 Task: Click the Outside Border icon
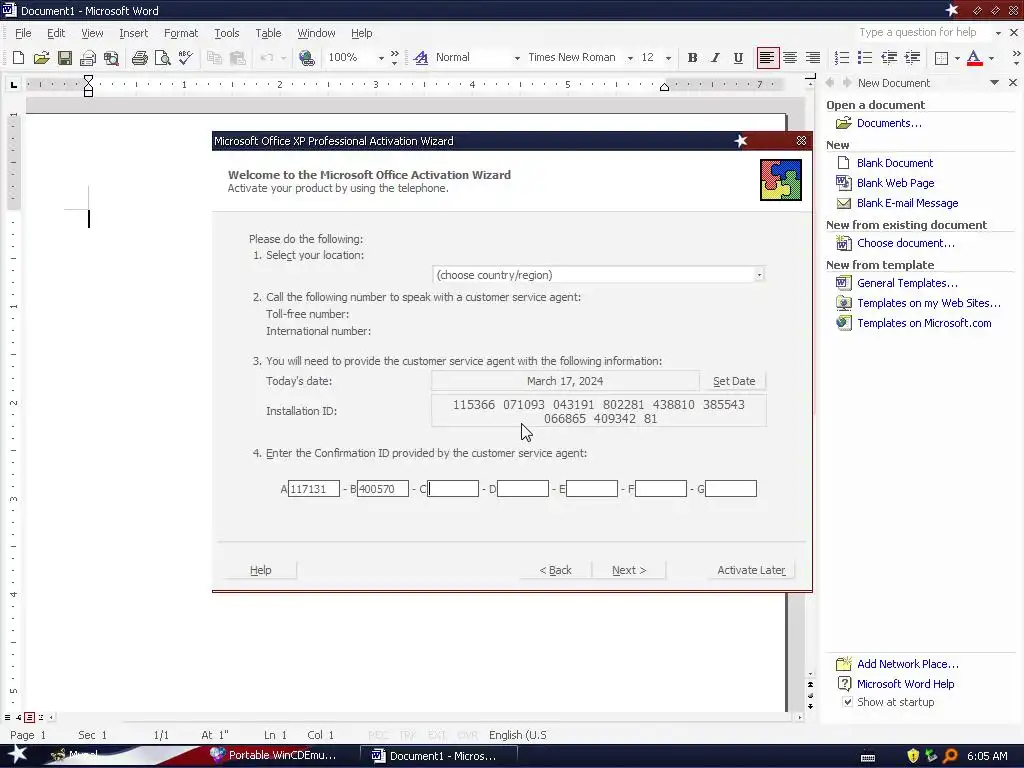[x=941, y=58]
